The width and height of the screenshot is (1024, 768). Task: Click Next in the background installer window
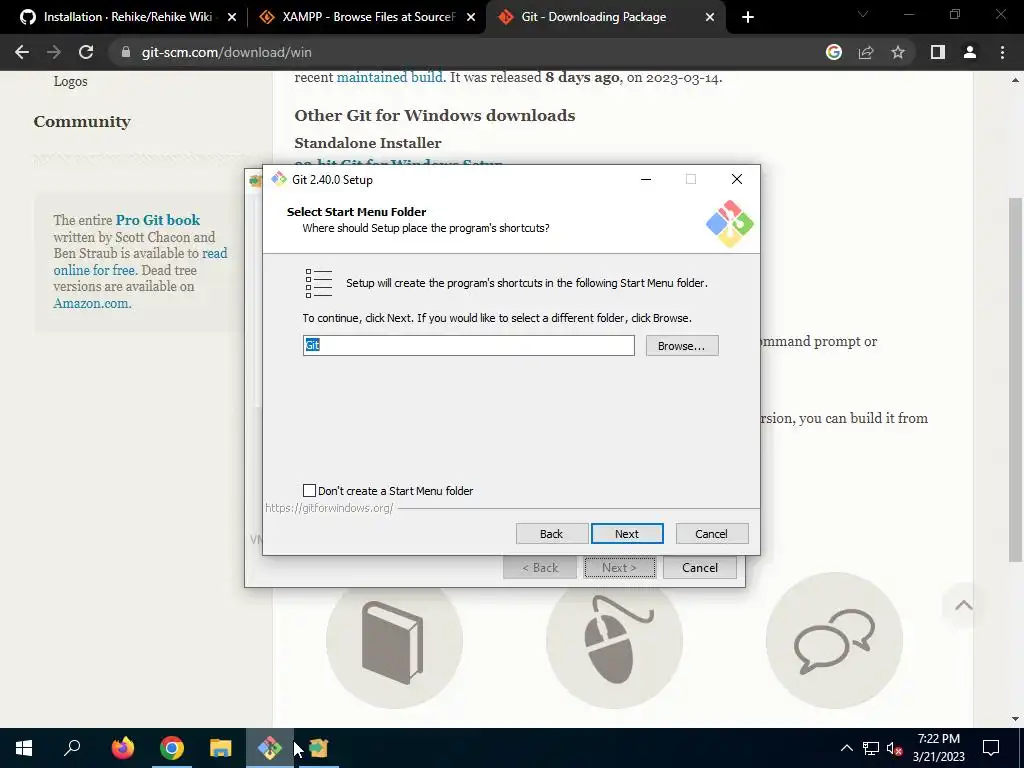click(619, 568)
